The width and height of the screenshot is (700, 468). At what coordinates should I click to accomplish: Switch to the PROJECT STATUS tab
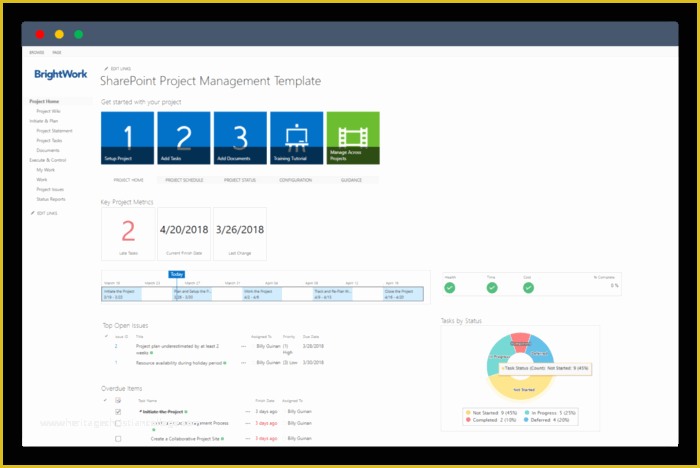pos(240,180)
